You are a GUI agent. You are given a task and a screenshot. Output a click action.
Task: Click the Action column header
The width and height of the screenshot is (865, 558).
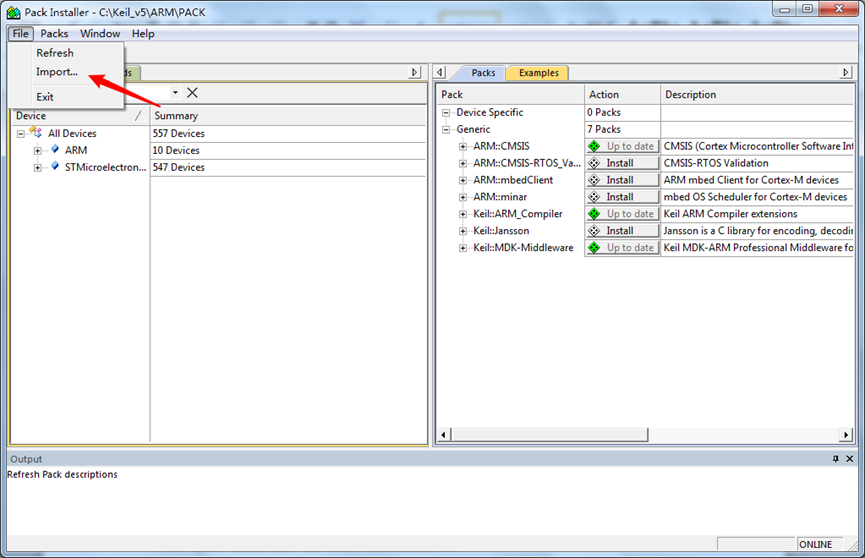pyautogui.click(x=622, y=95)
